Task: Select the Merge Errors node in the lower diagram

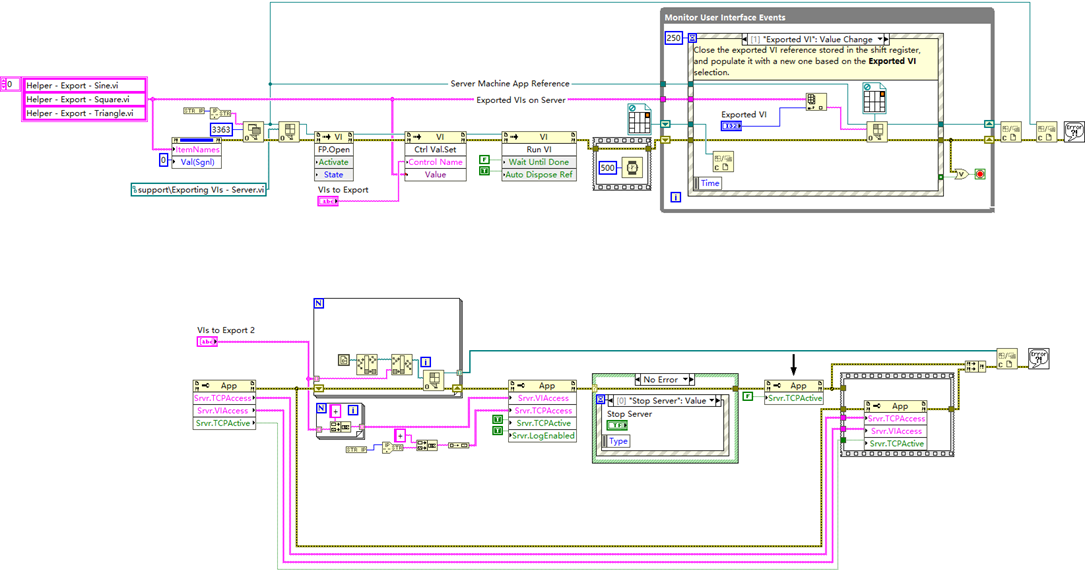Action: coord(975,366)
